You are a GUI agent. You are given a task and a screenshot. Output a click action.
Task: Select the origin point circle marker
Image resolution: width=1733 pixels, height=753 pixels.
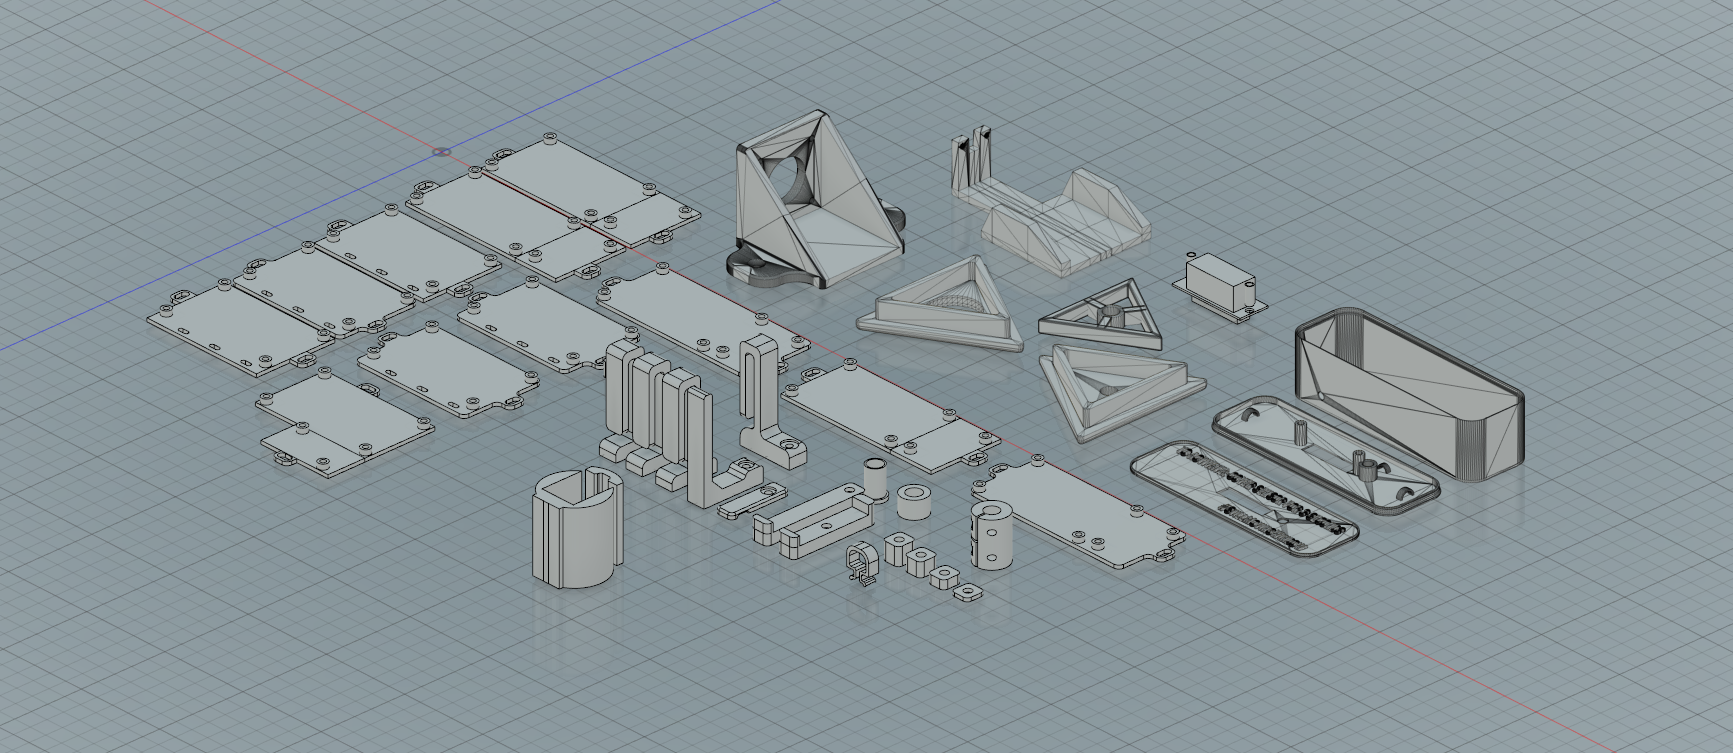[x=441, y=152]
